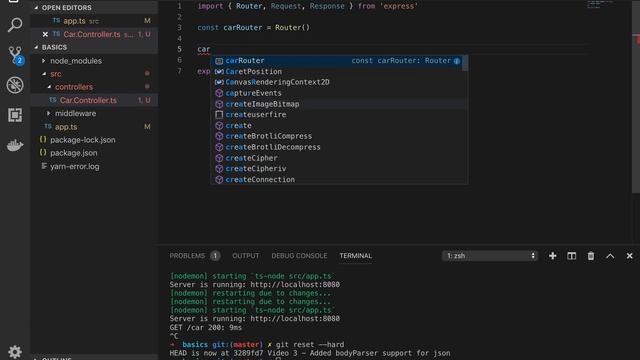
Task: Open Source Control view with badge 2
Action: click(16, 55)
